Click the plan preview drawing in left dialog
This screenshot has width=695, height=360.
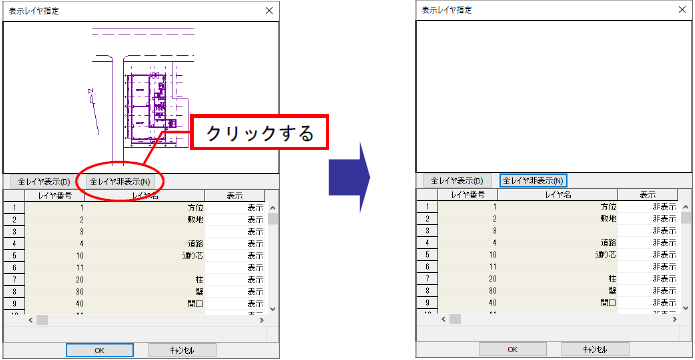(141, 98)
